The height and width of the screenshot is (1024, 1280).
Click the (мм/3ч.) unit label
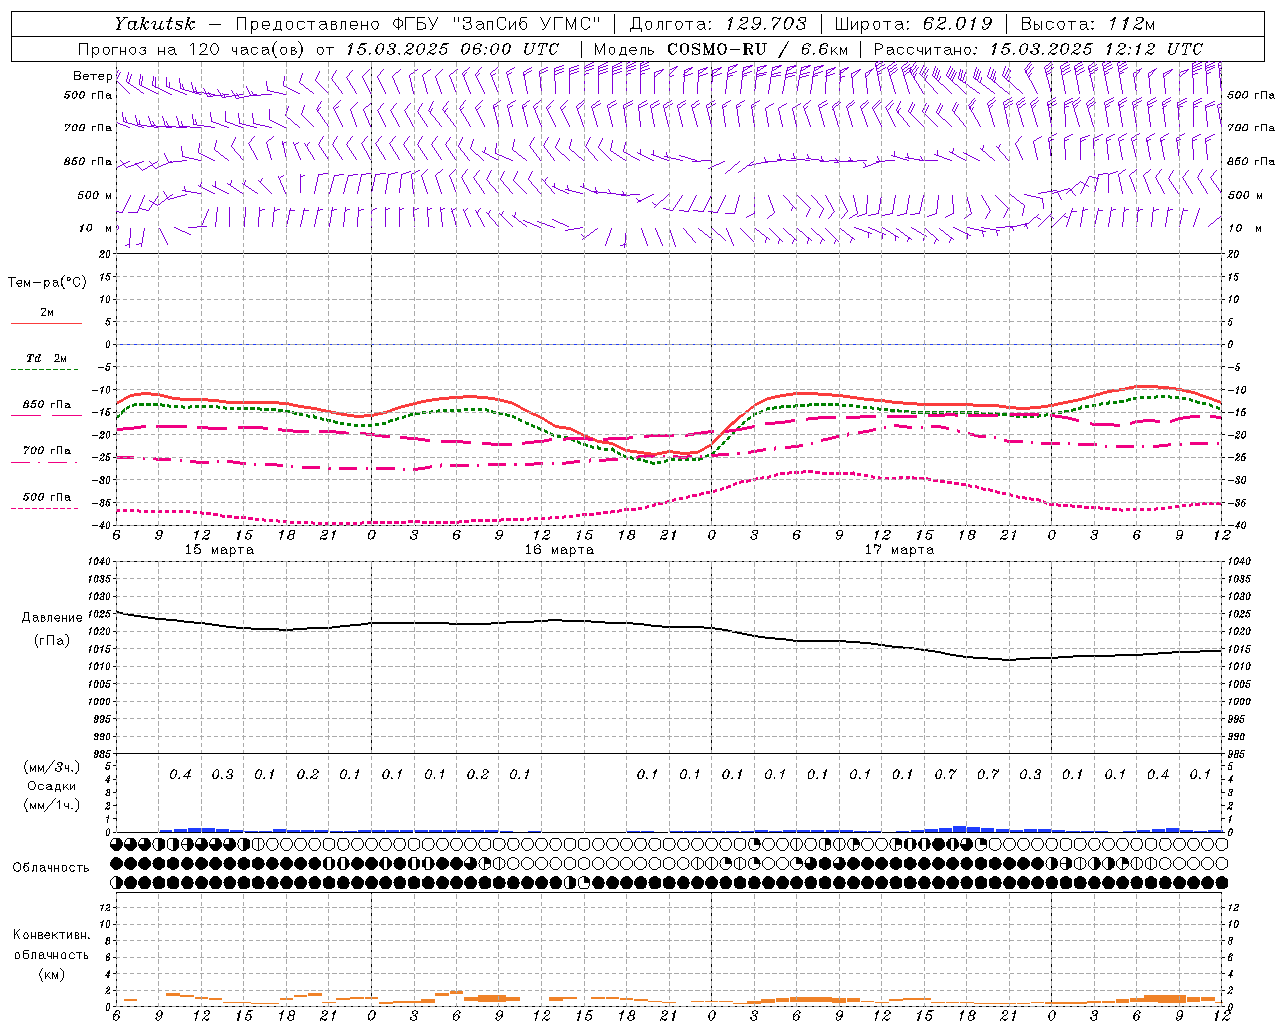click(x=52, y=767)
